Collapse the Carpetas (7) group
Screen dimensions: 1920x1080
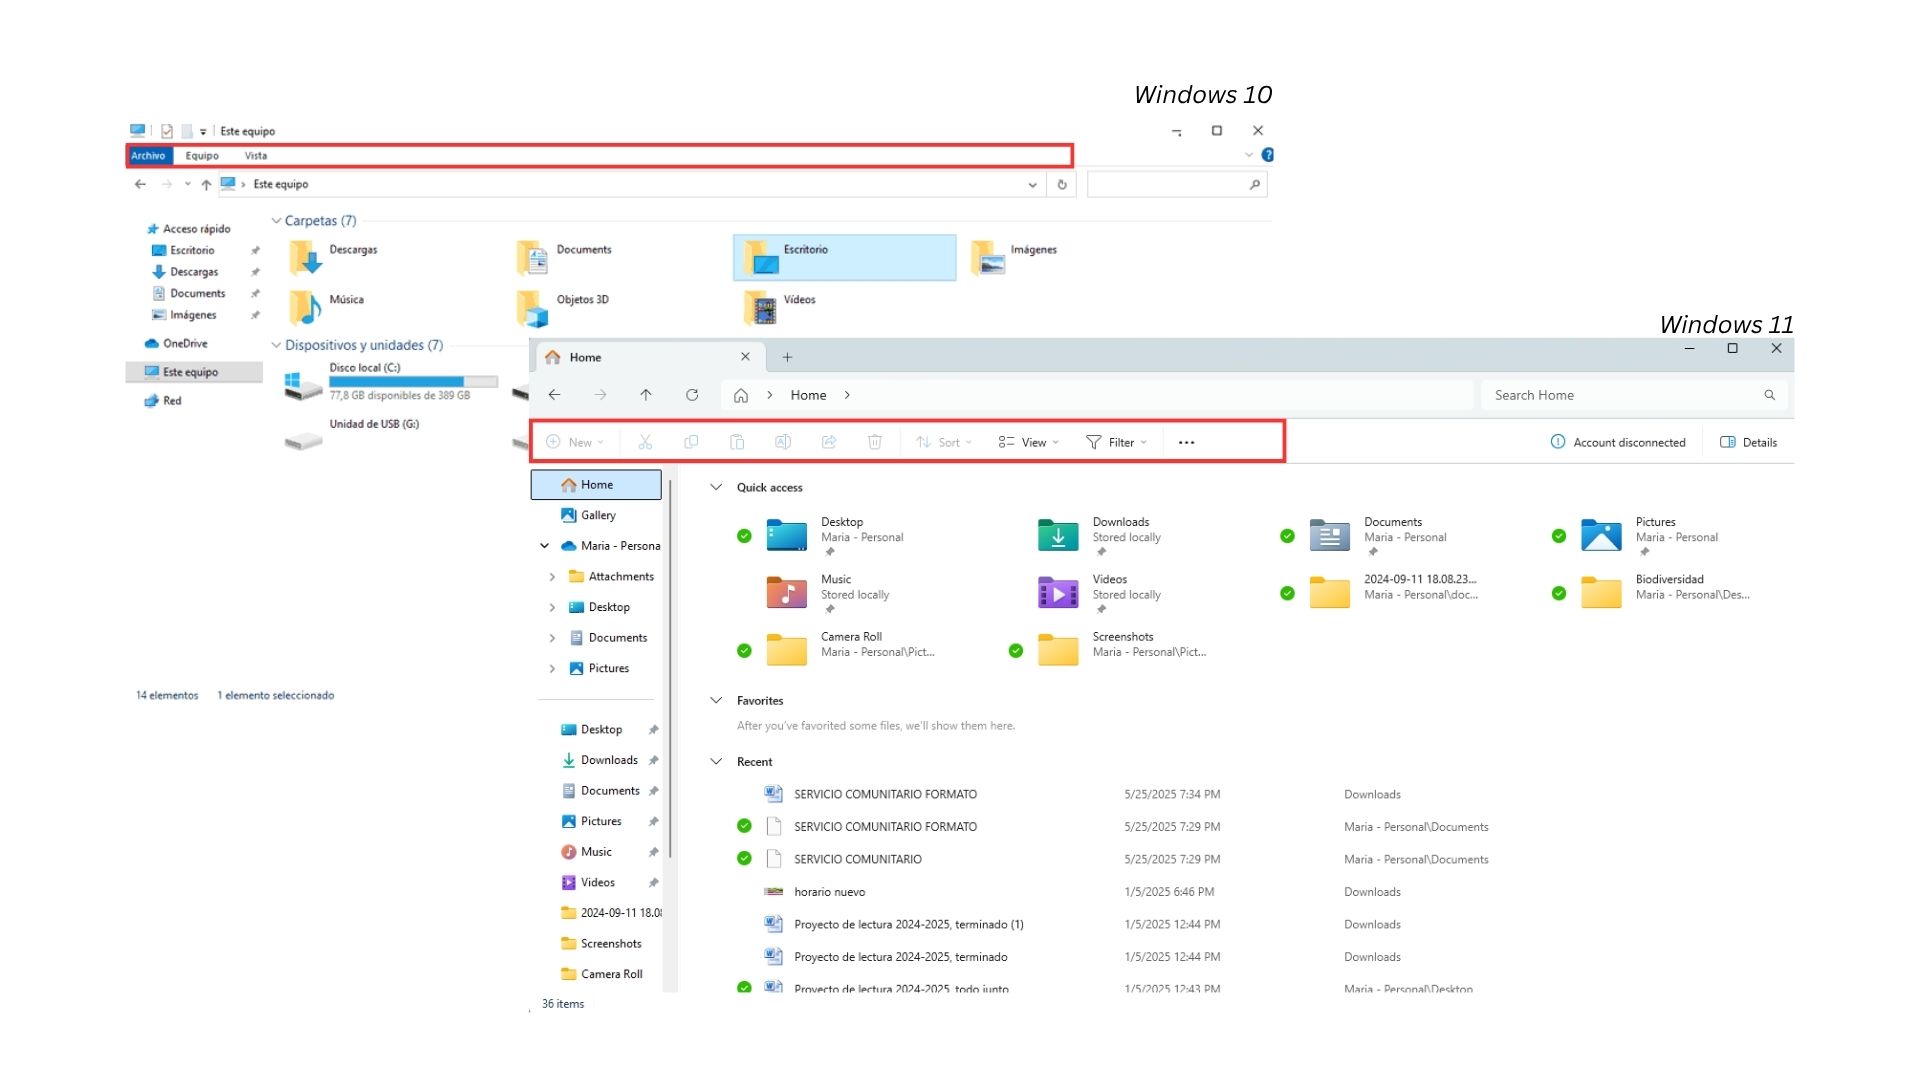pos(276,221)
